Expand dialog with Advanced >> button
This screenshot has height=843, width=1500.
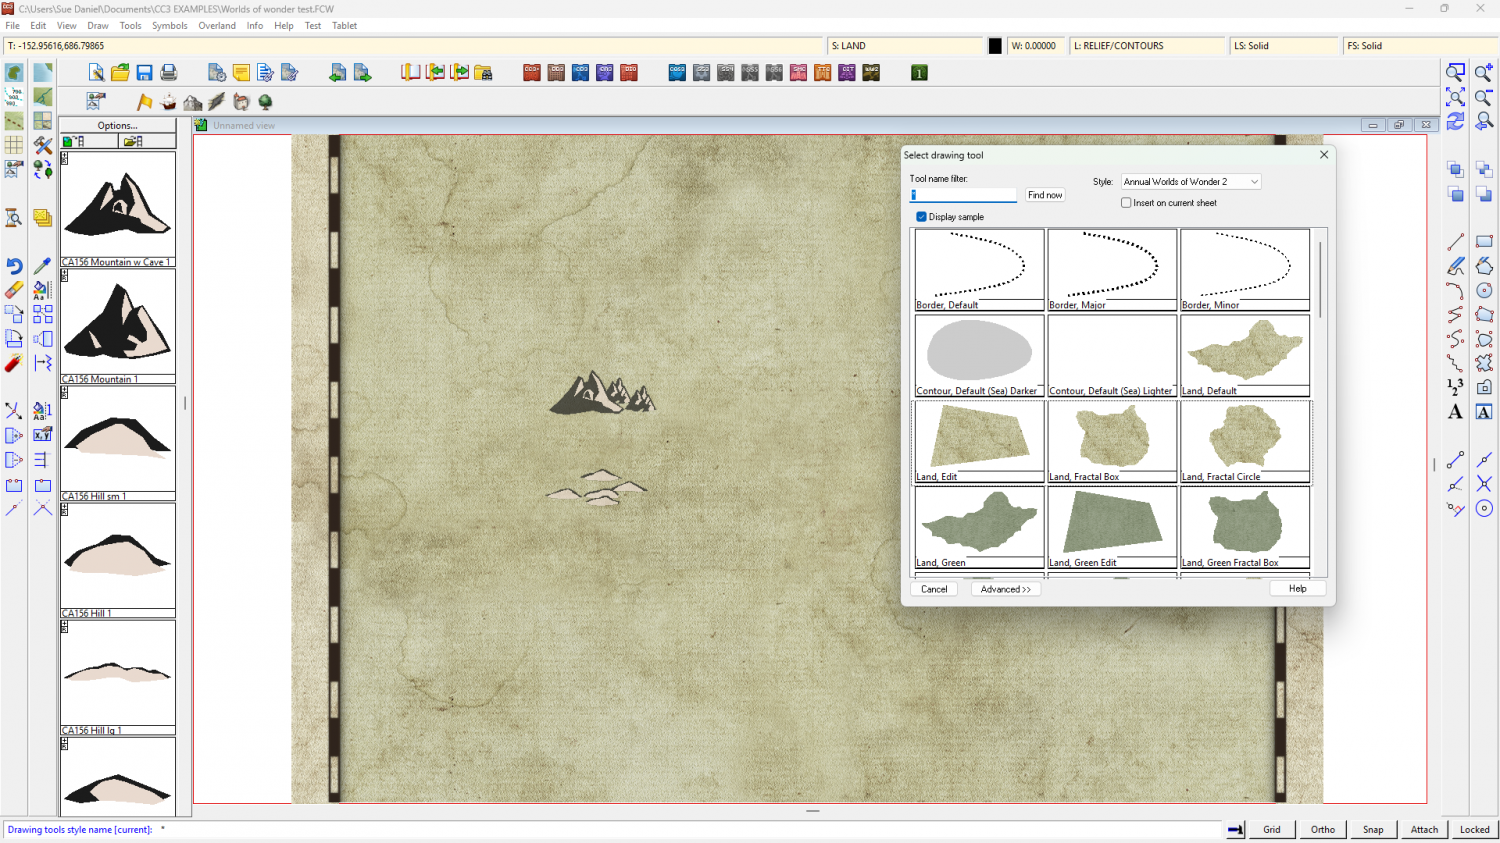pos(1005,589)
